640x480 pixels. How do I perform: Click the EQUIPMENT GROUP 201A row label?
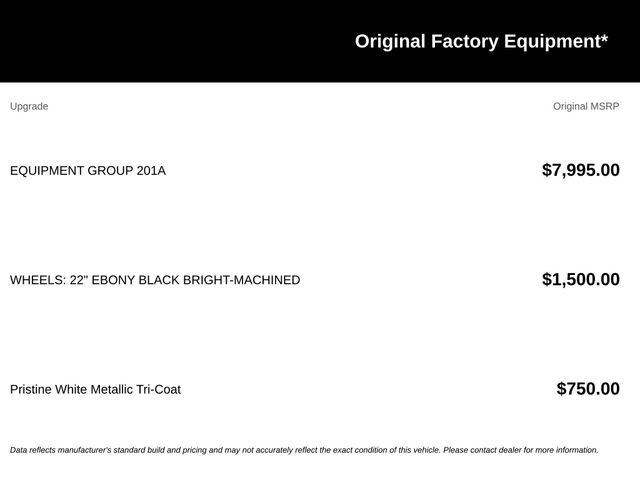(x=88, y=171)
